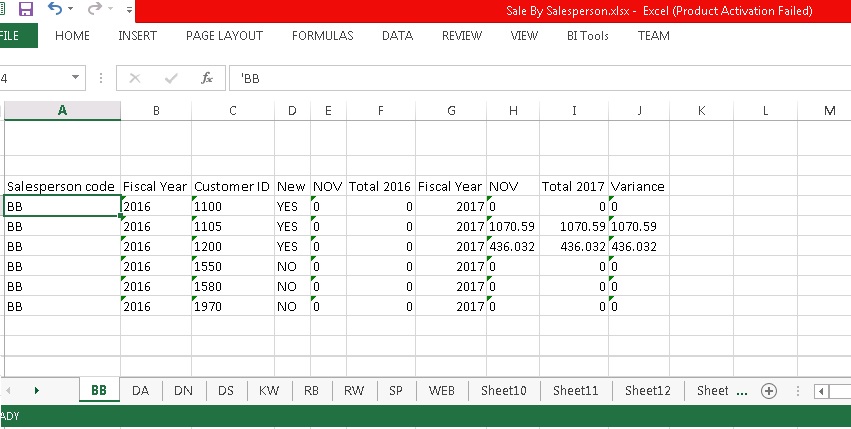Open the PAGE LAYOUT tab

[x=224, y=36]
